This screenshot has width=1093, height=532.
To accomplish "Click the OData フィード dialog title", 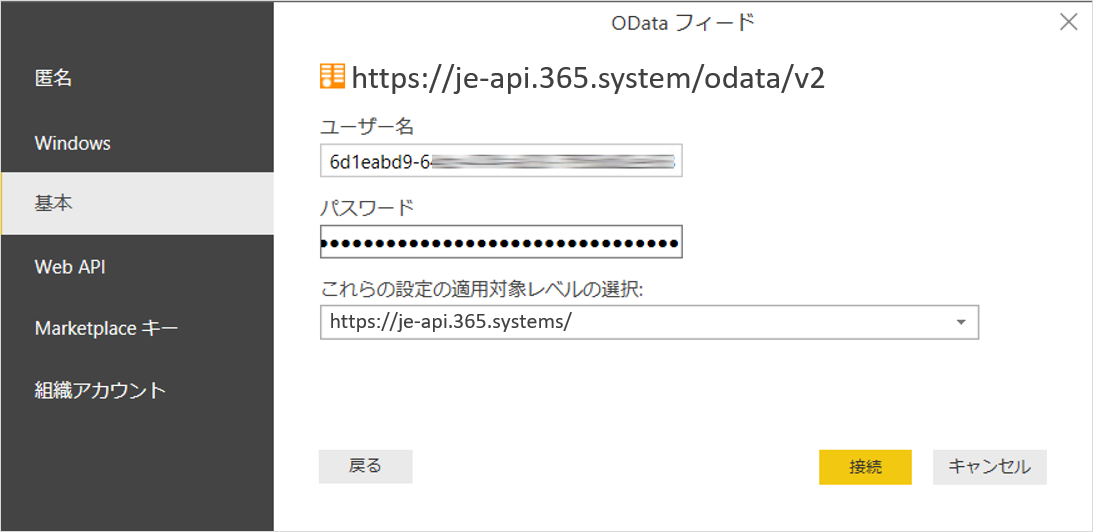I will coord(682,22).
